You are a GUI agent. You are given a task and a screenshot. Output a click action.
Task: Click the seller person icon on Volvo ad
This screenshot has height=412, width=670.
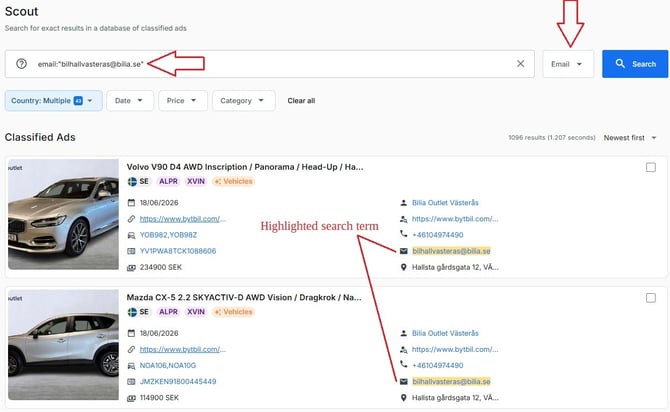click(x=403, y=203)
